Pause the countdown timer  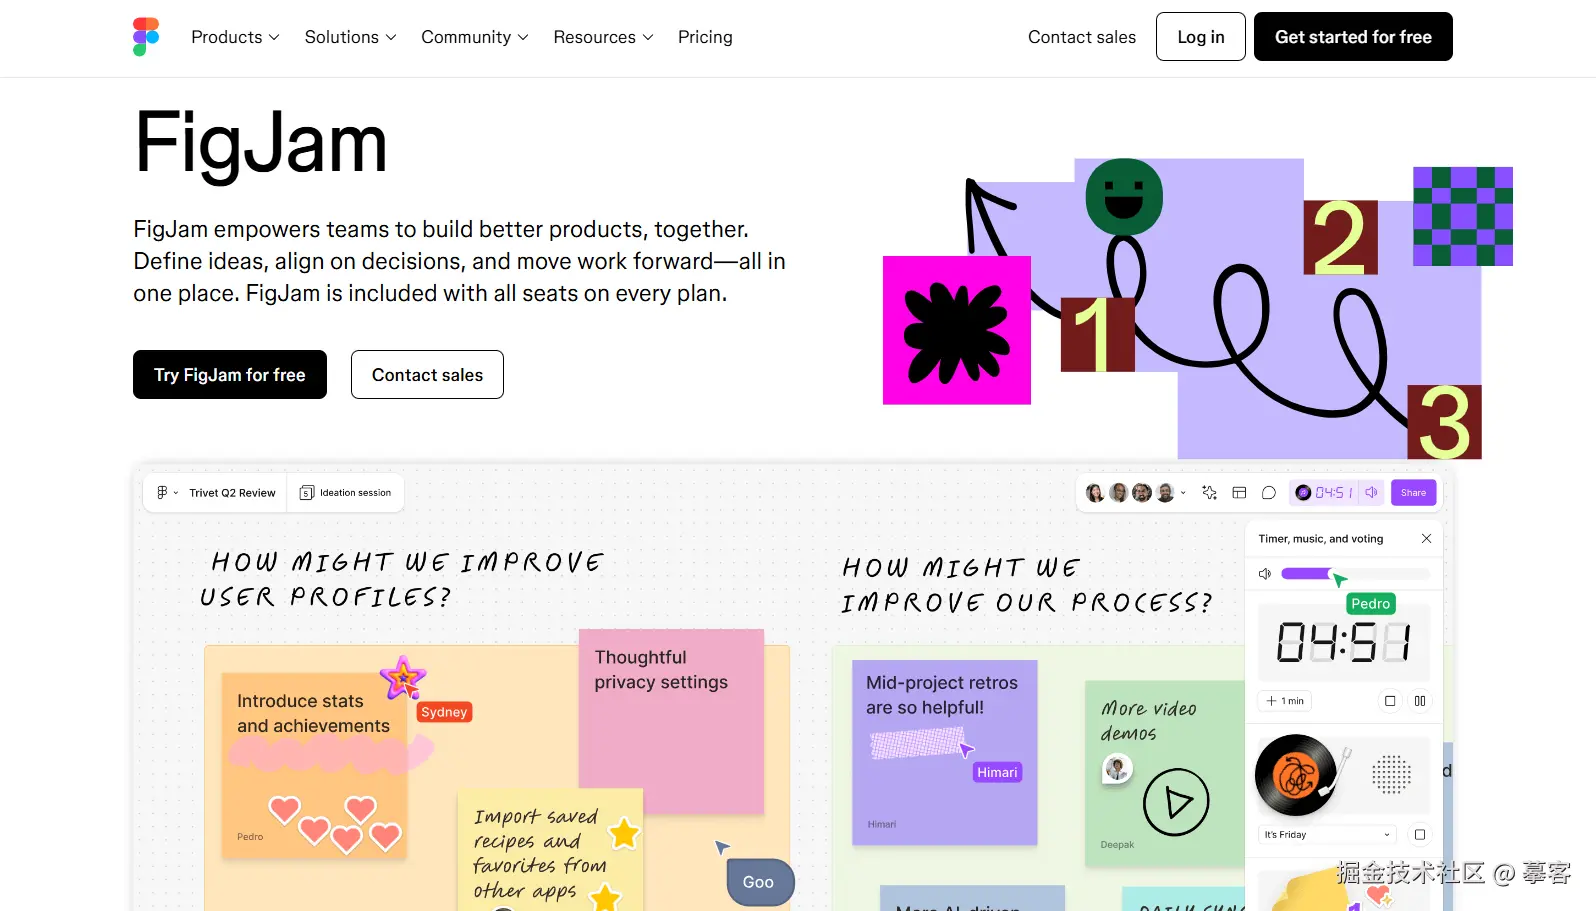[1420, 701]
